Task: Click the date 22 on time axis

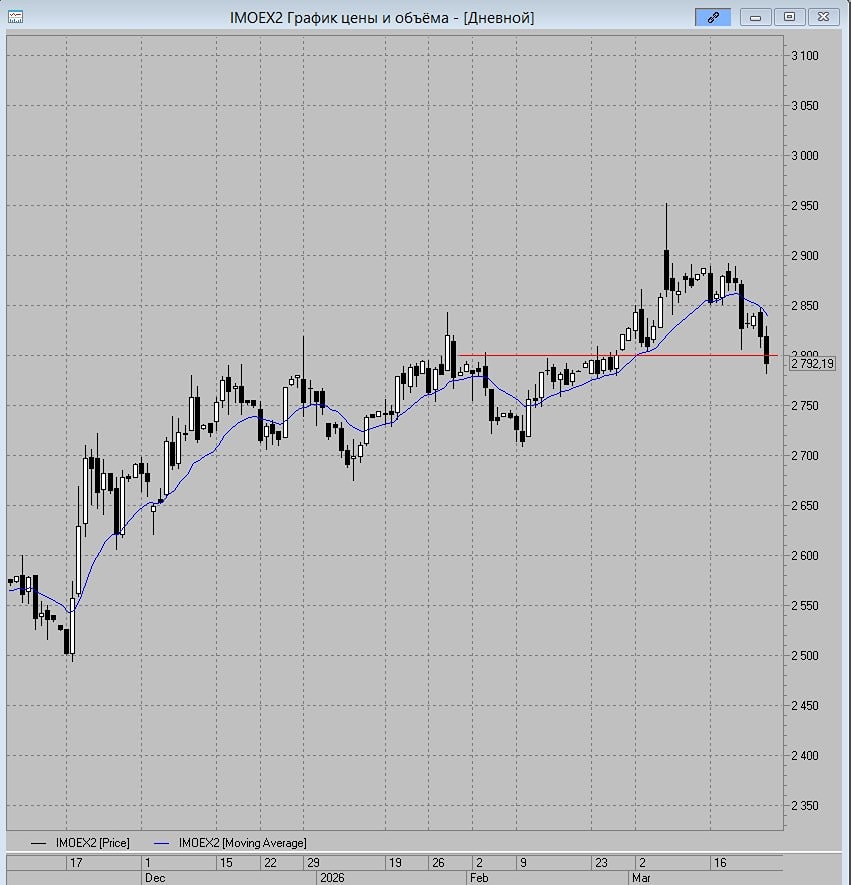Action: [x=270, y=862]
